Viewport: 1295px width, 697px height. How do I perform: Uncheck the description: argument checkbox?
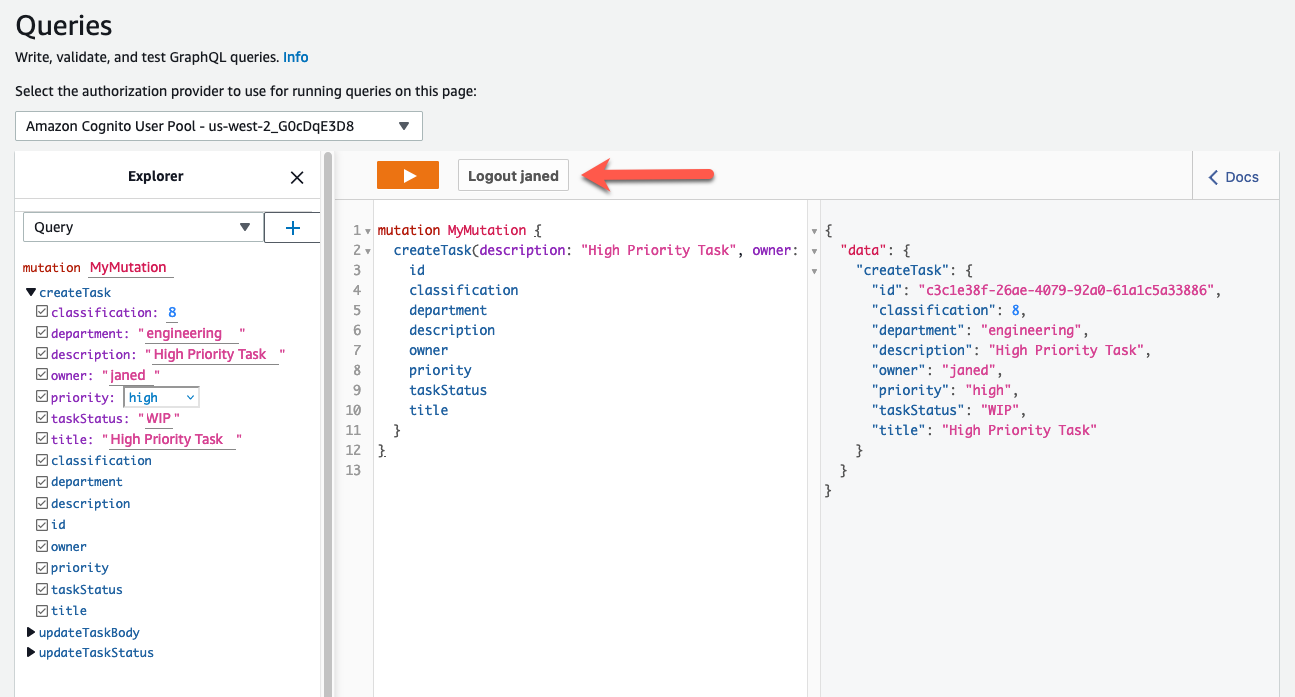[x=42, y=354]
